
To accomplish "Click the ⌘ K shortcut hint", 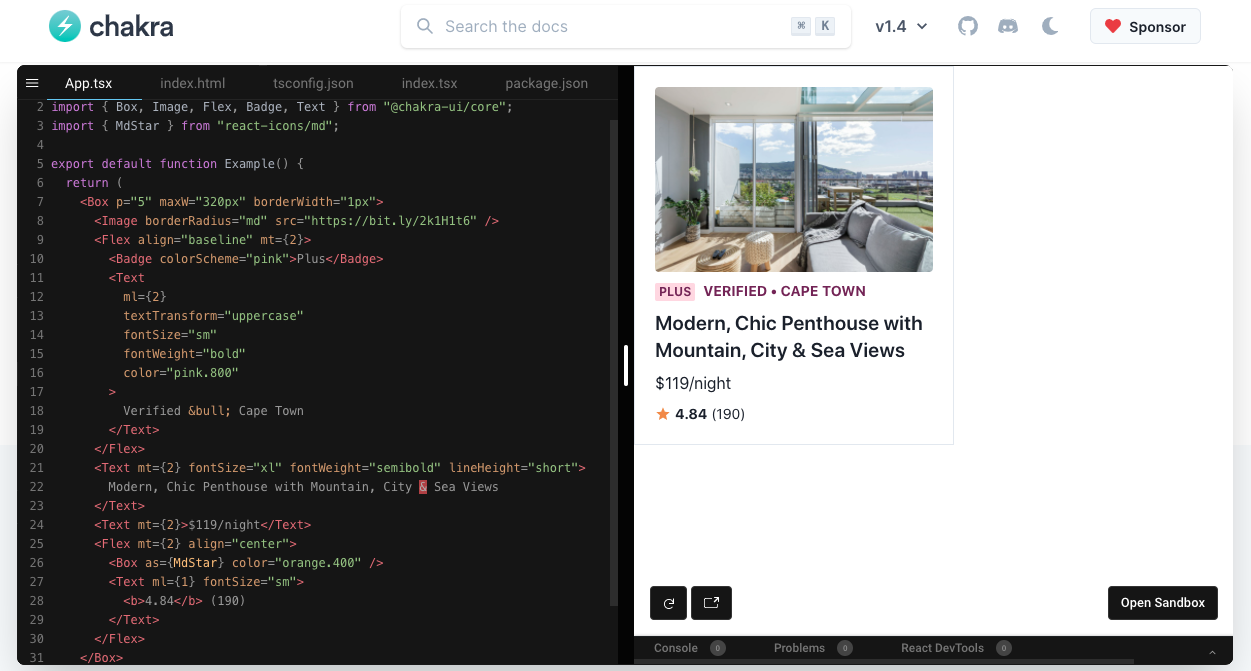I will (813, 27).
